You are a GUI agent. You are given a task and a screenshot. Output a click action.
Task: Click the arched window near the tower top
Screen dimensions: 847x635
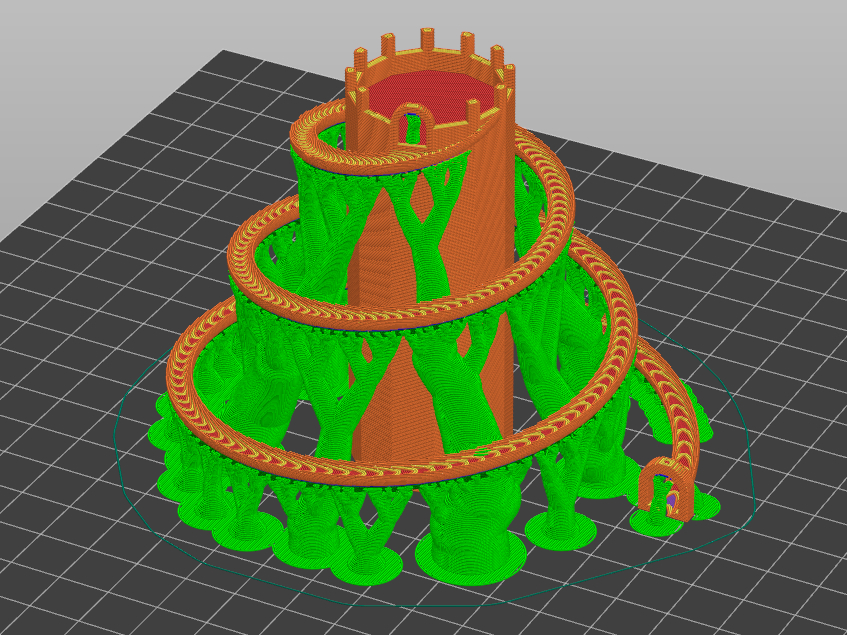pyautogui.click(x=411, y=125)
